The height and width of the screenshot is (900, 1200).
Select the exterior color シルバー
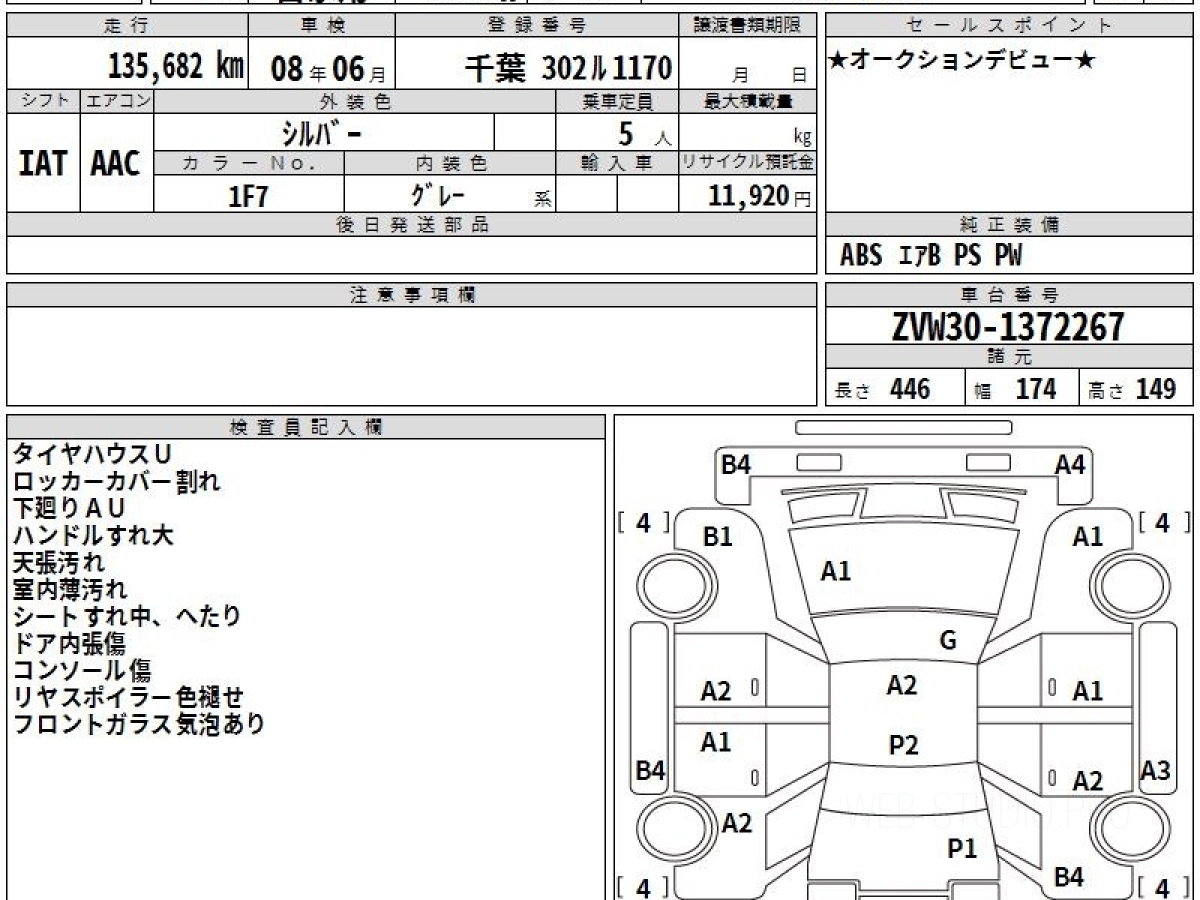(x=320, y=132)
